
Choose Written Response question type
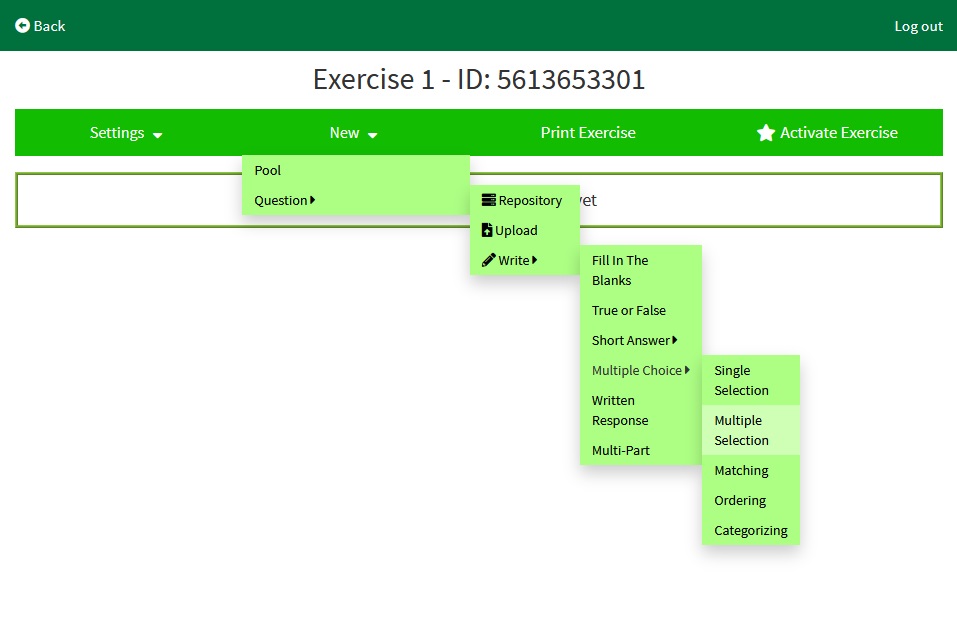[x=620, y=410]
